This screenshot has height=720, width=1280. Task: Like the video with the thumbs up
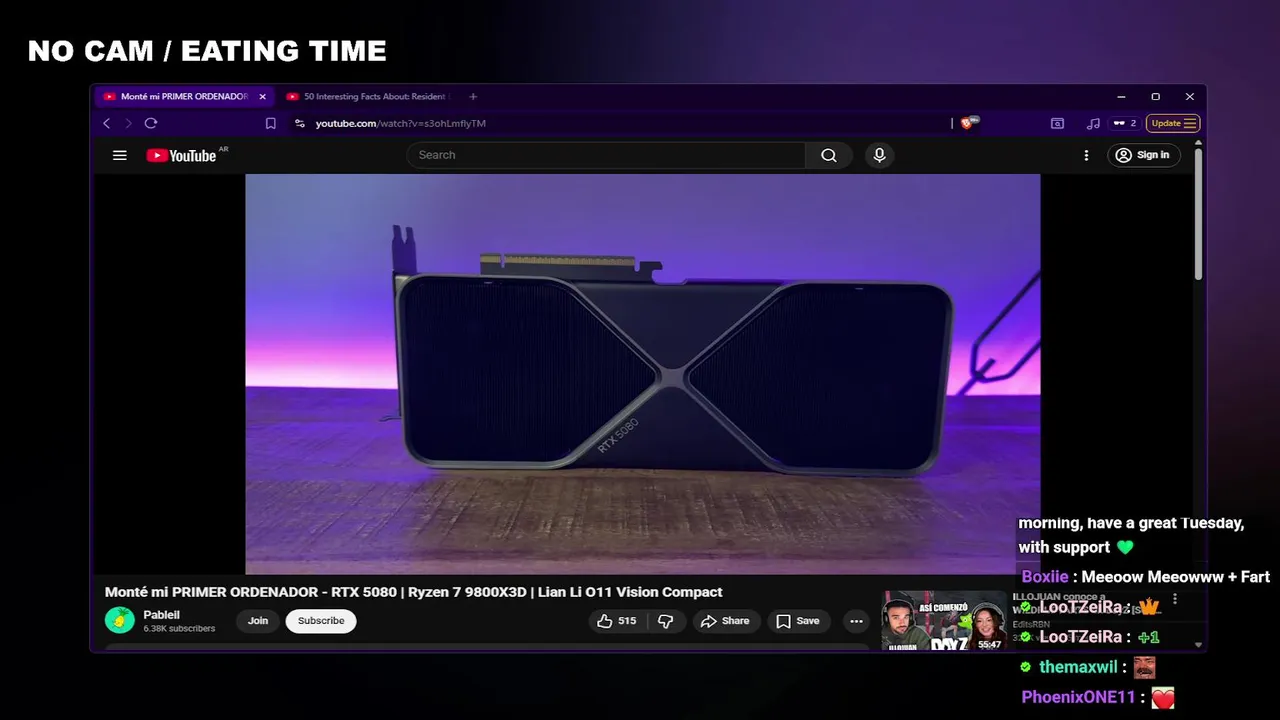coord(617,621)
